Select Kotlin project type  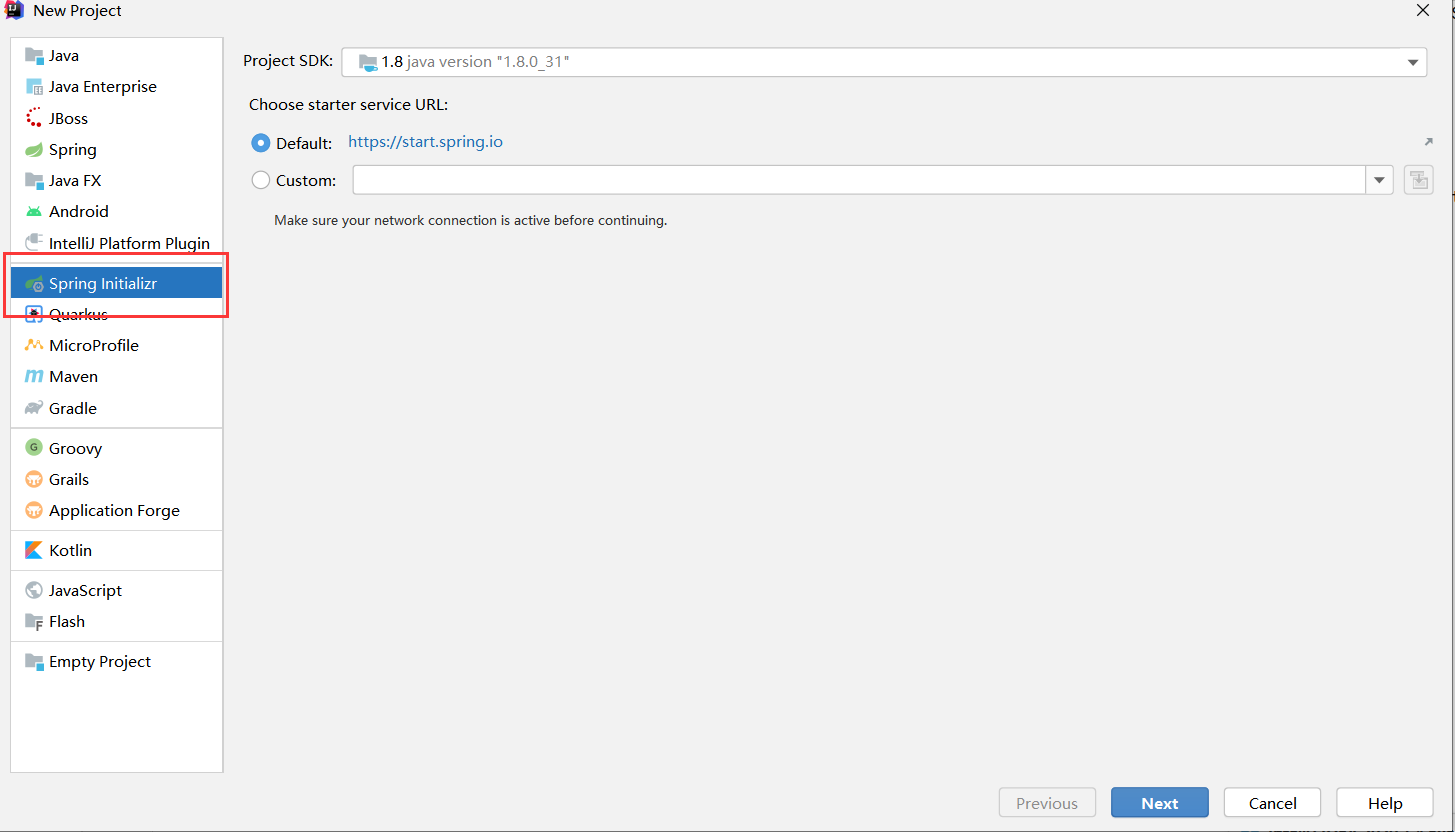117,551
